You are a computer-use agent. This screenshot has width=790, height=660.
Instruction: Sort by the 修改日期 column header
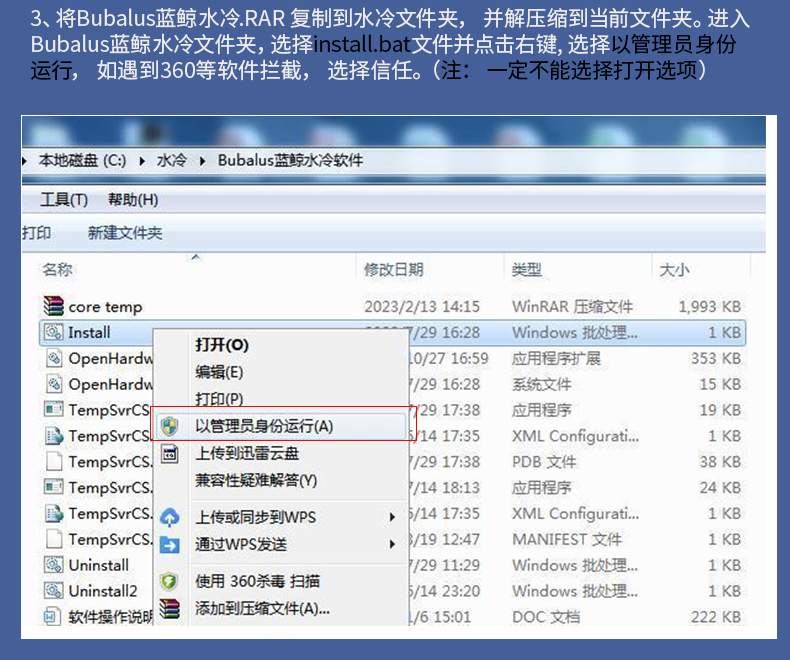pos(393,270)
